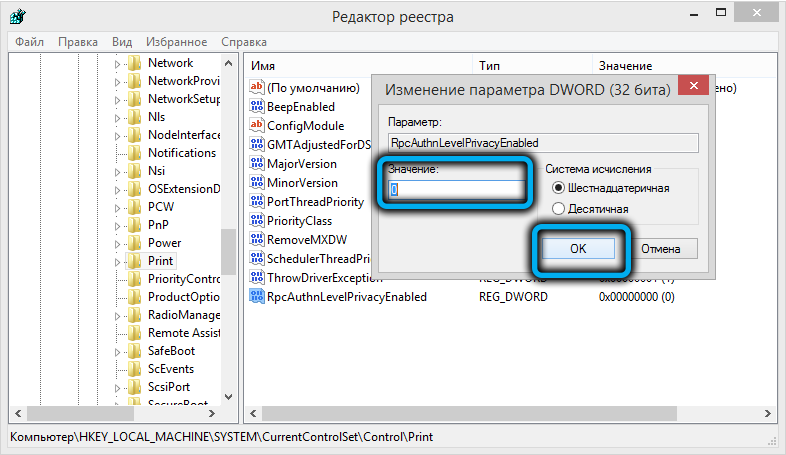Click the Параметр name field
This screenshot has height=455, width=786.
(x=543, y=143)
